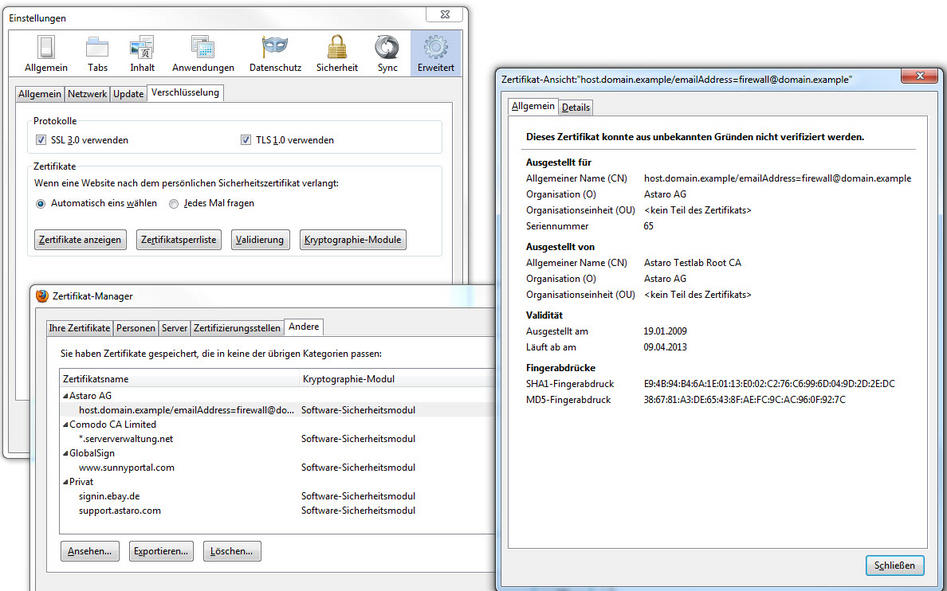Click Software-Sicherheitsmodul in the signin.ebay.de row
Screen dimensions: 947x591
coord(358,496)
